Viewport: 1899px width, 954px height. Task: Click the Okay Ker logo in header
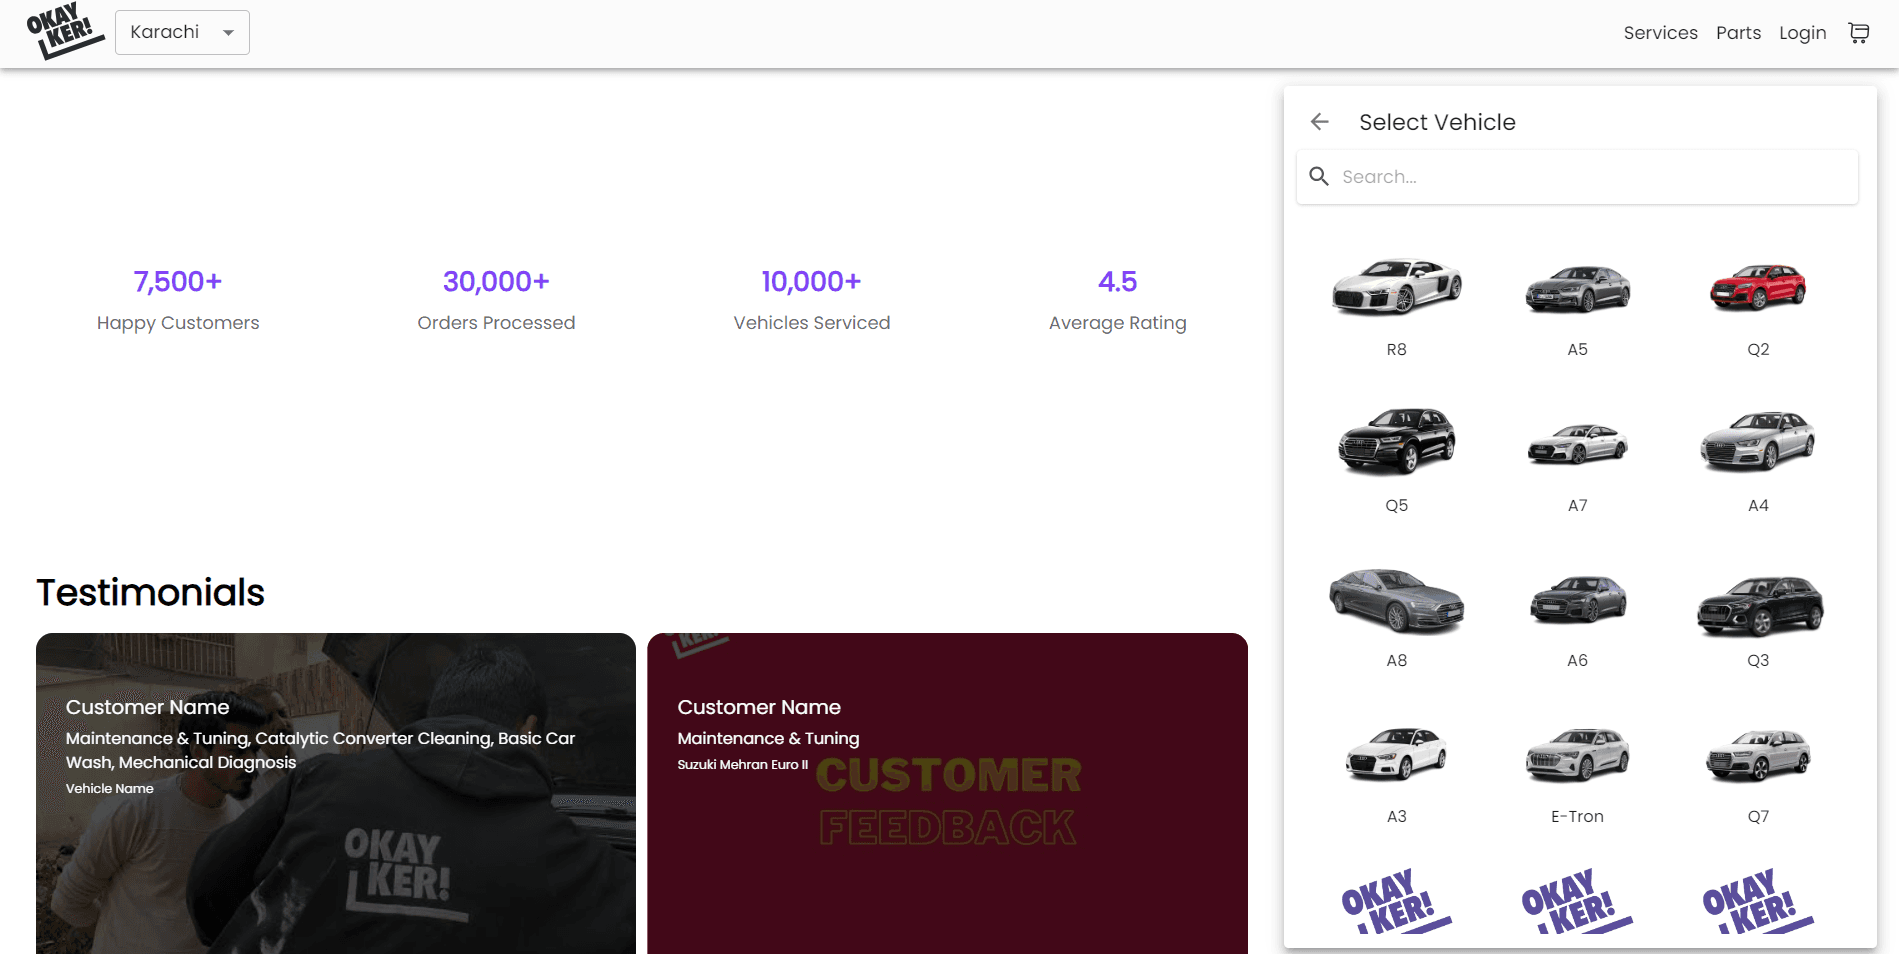click(65, 32)
